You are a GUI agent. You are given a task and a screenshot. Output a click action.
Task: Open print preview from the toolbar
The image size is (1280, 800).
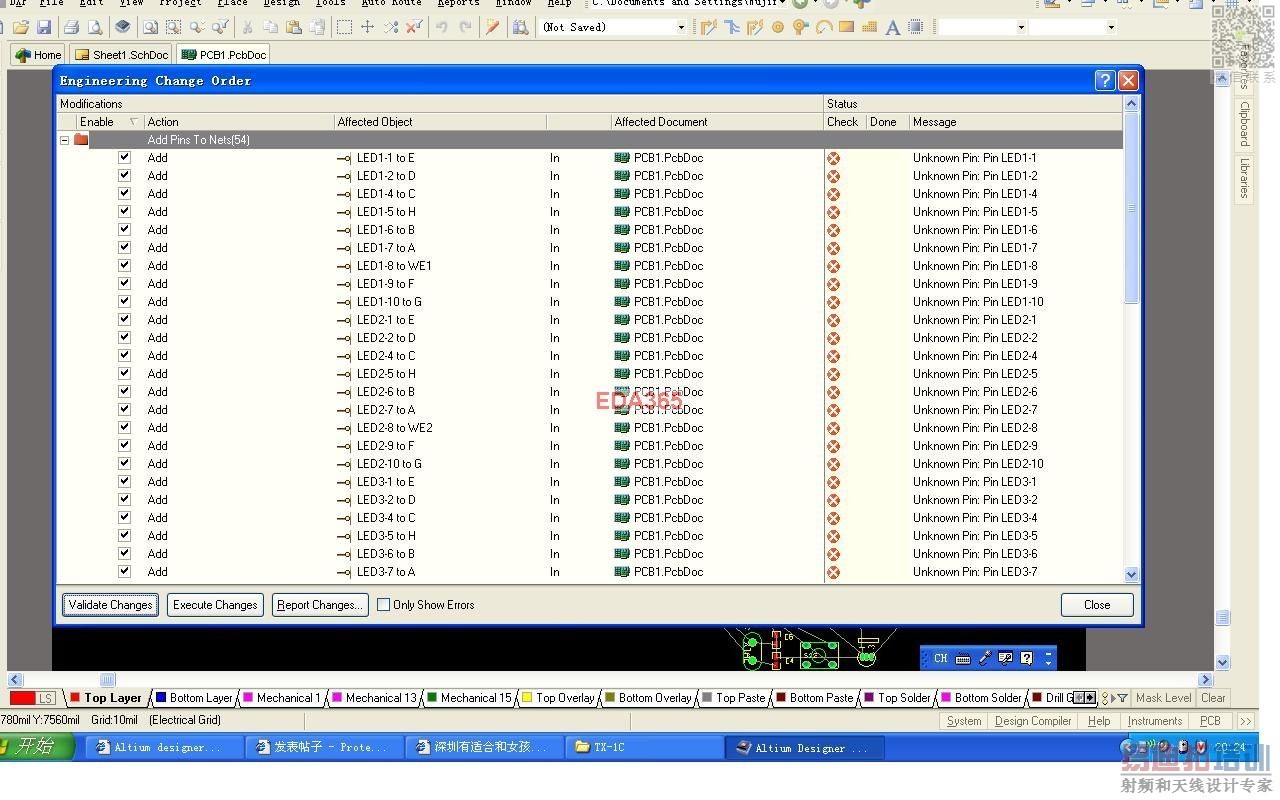95,27
